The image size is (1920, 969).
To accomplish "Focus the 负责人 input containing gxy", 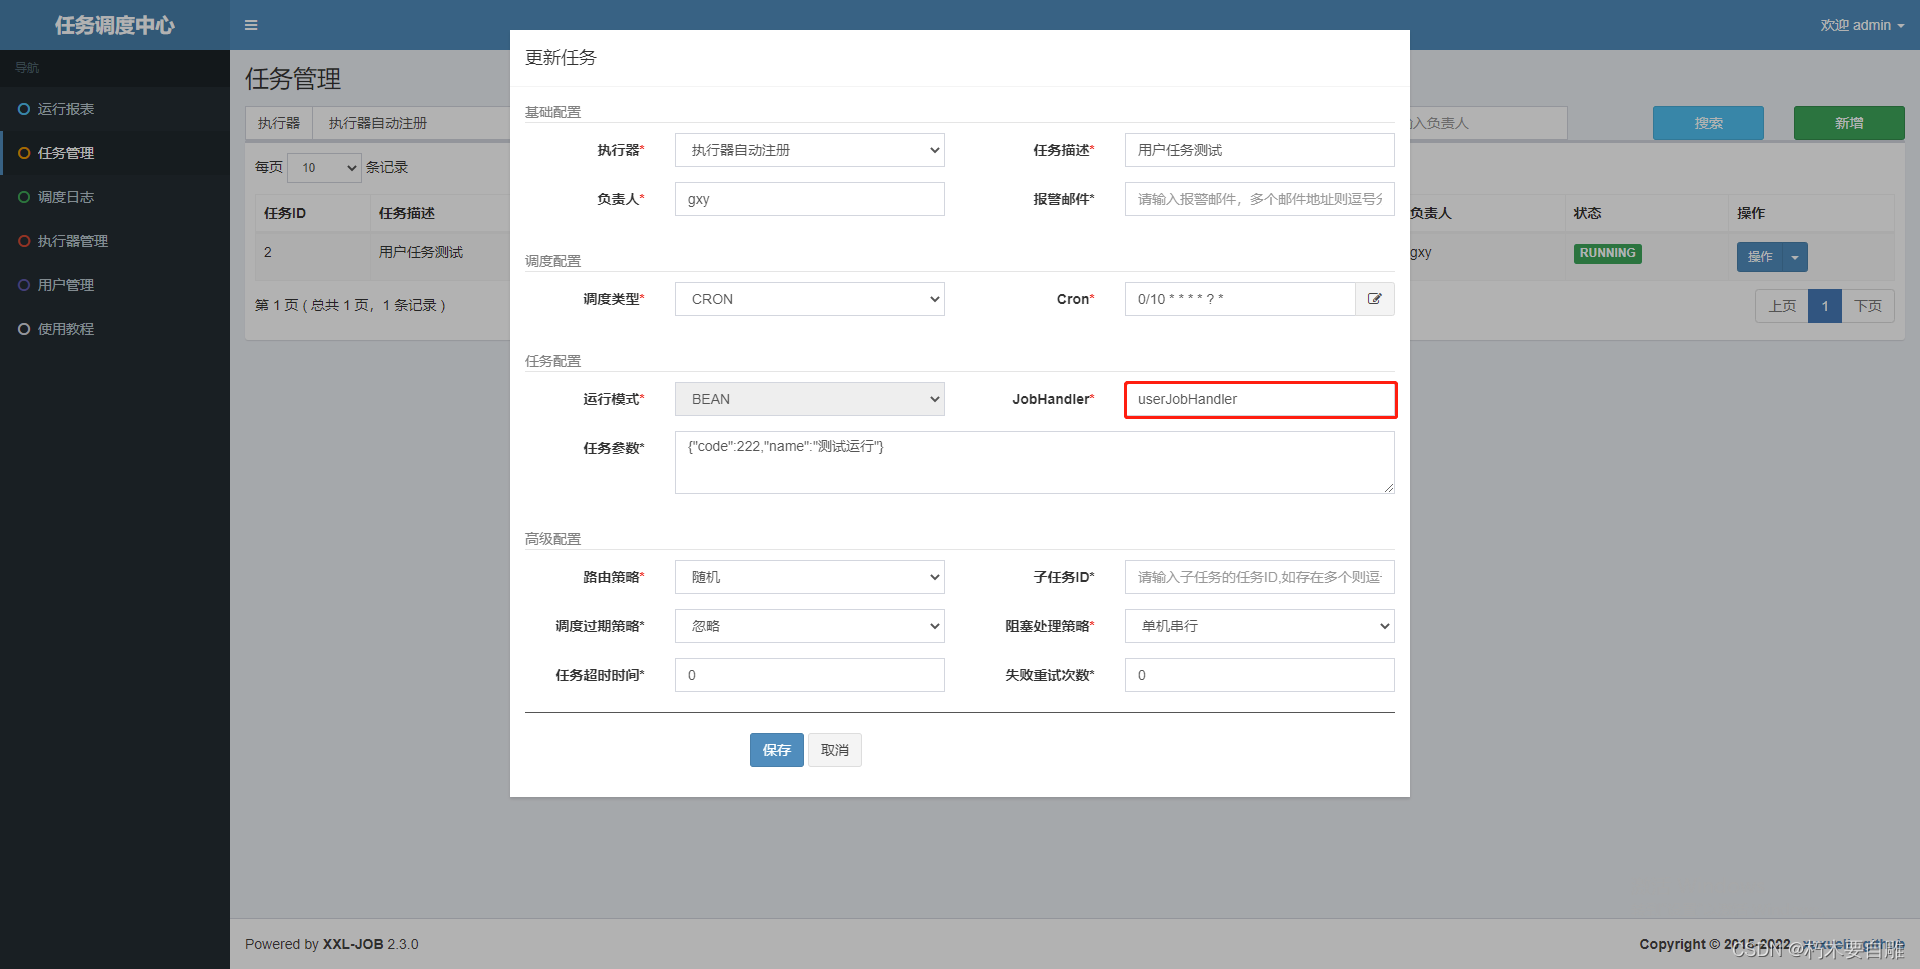I will pos(810,199).
